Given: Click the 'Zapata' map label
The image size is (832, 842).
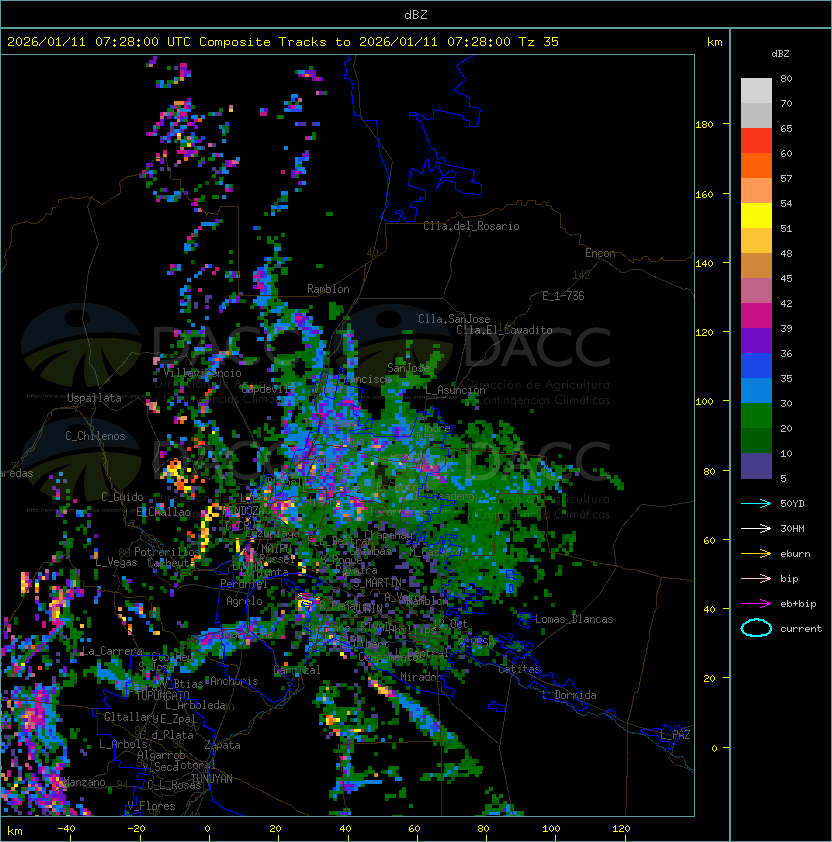Looking at the screenshot, I should (x=222, y=745).
